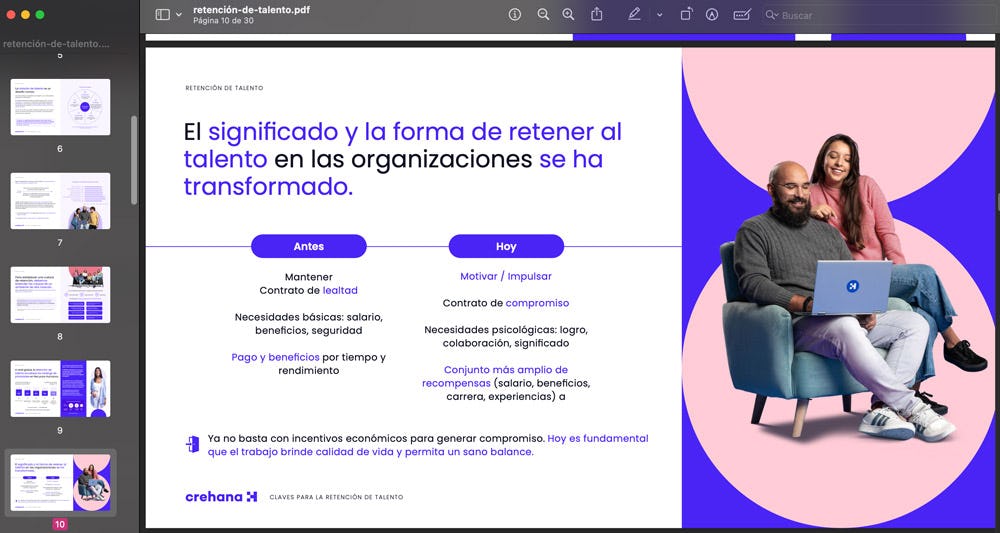Open the form filling tool icon
Viewport: 1000px width, 533px height.
(x=741, y=15)
